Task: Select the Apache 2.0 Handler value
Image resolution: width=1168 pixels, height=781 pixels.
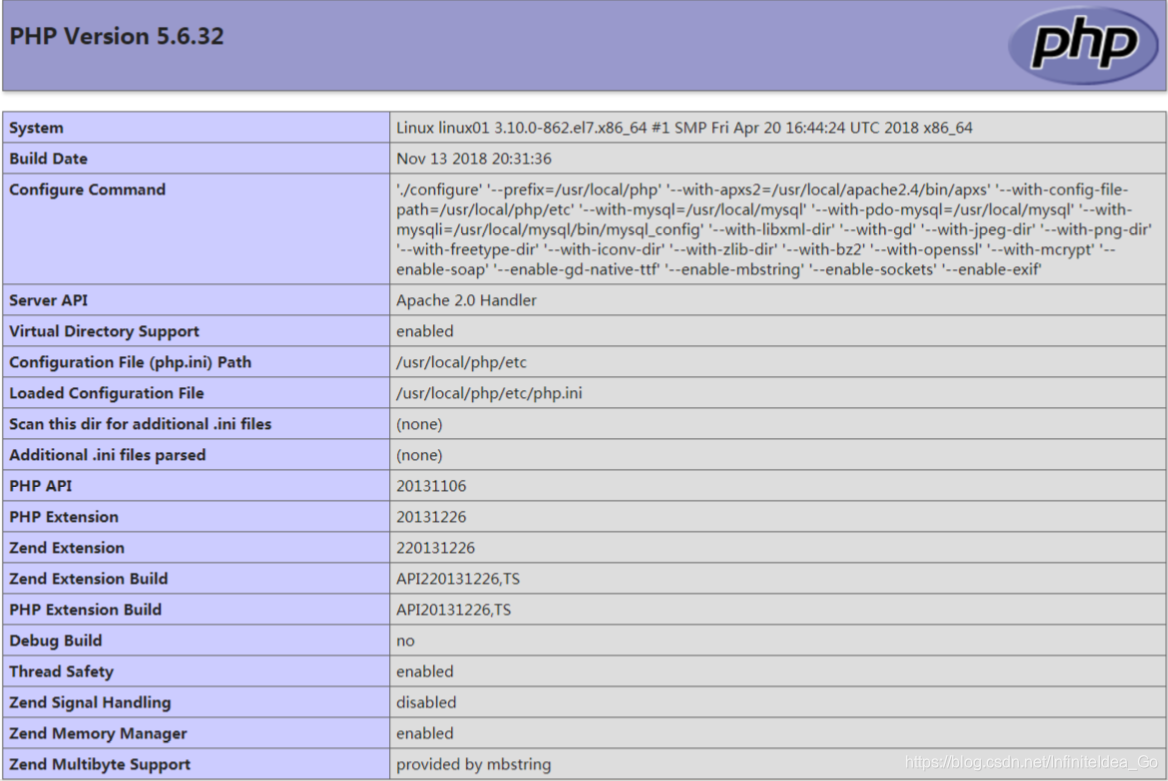Action: click(x=466, y=300)
